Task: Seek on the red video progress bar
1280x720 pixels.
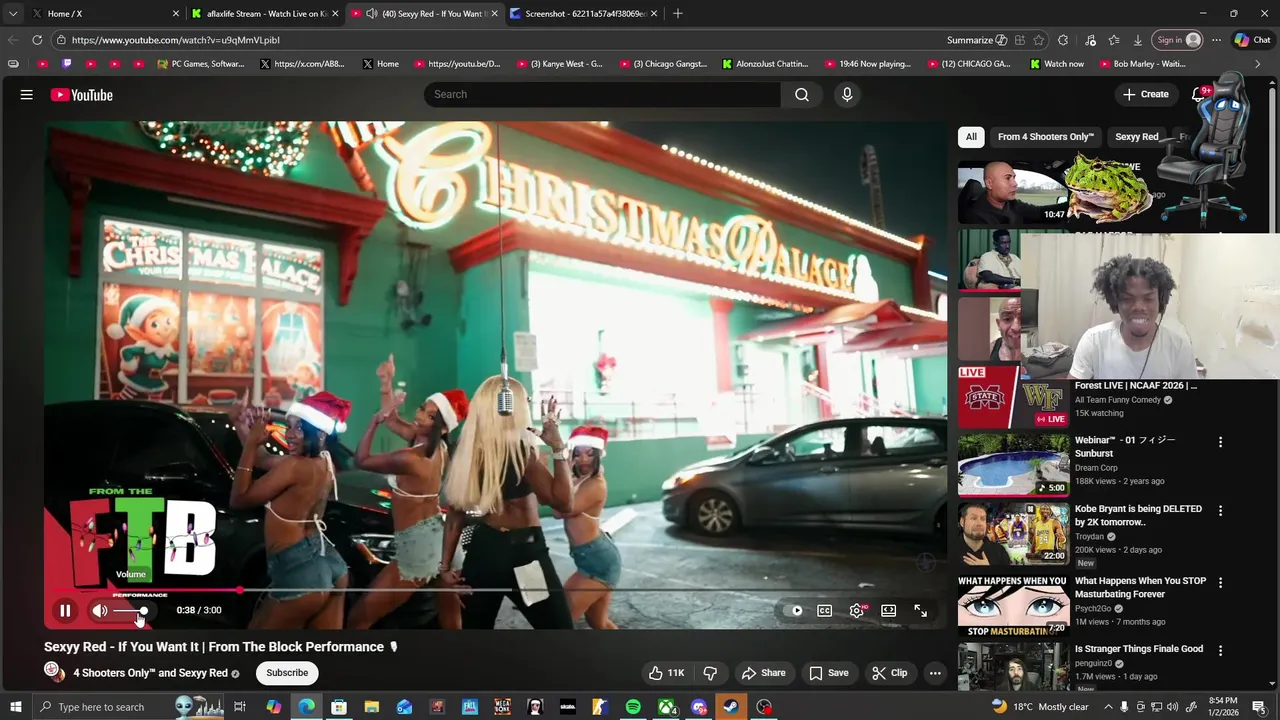Action: coord(495,590)
